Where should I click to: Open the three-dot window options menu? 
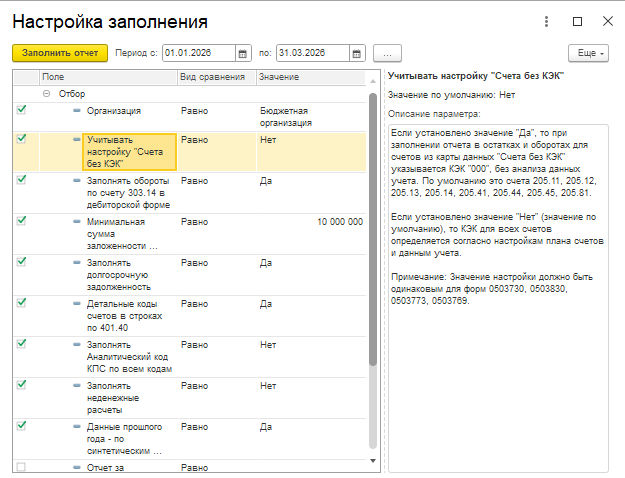click(x=546, y=22)
